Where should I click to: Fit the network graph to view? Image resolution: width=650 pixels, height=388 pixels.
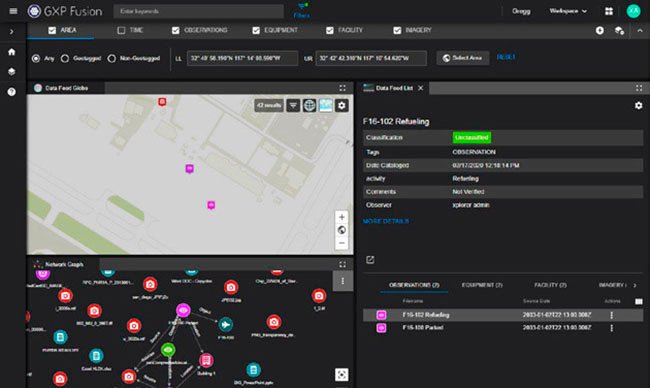click(x=342, y=374)
